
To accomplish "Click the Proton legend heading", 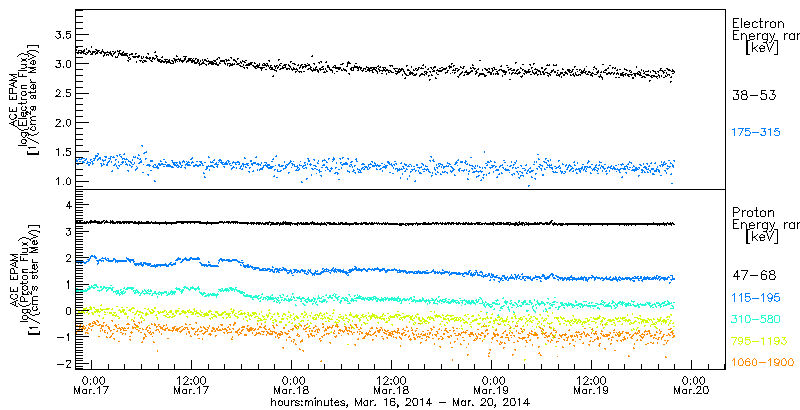I will coord(753,212).
